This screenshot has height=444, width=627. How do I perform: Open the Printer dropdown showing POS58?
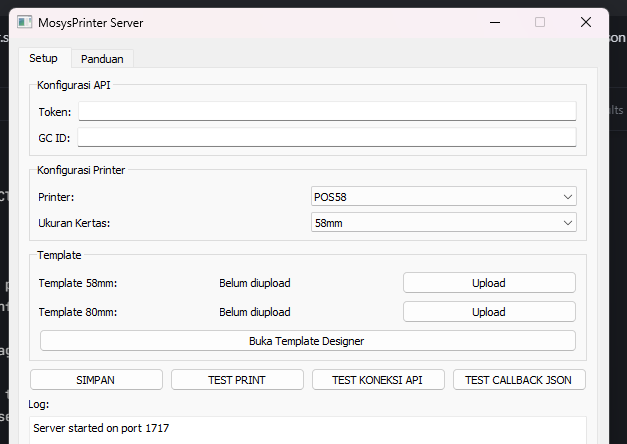pyautogui.click(x=443, y=196)
